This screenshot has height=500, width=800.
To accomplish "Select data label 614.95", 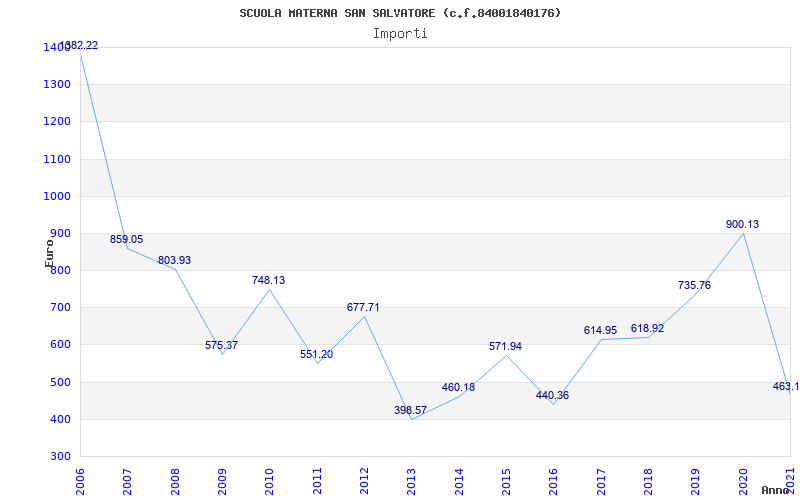I will point(601,330).
